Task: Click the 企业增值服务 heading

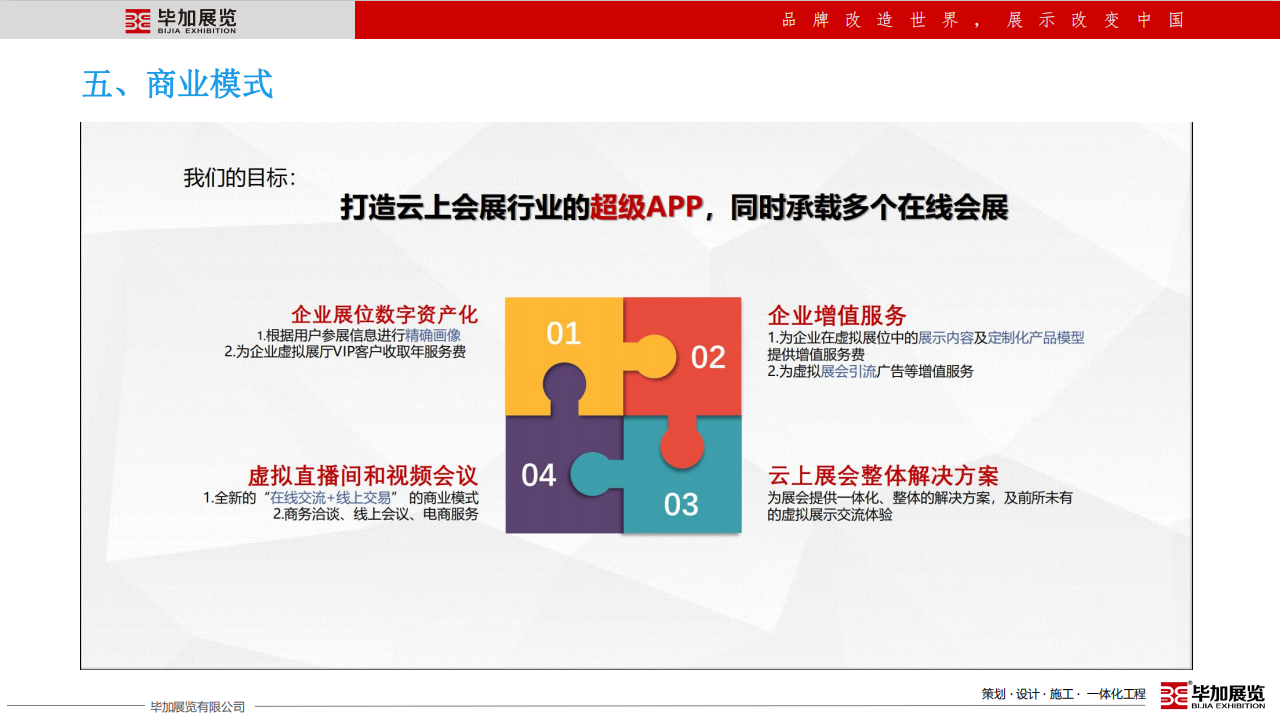Action: (x=837, y=316)
